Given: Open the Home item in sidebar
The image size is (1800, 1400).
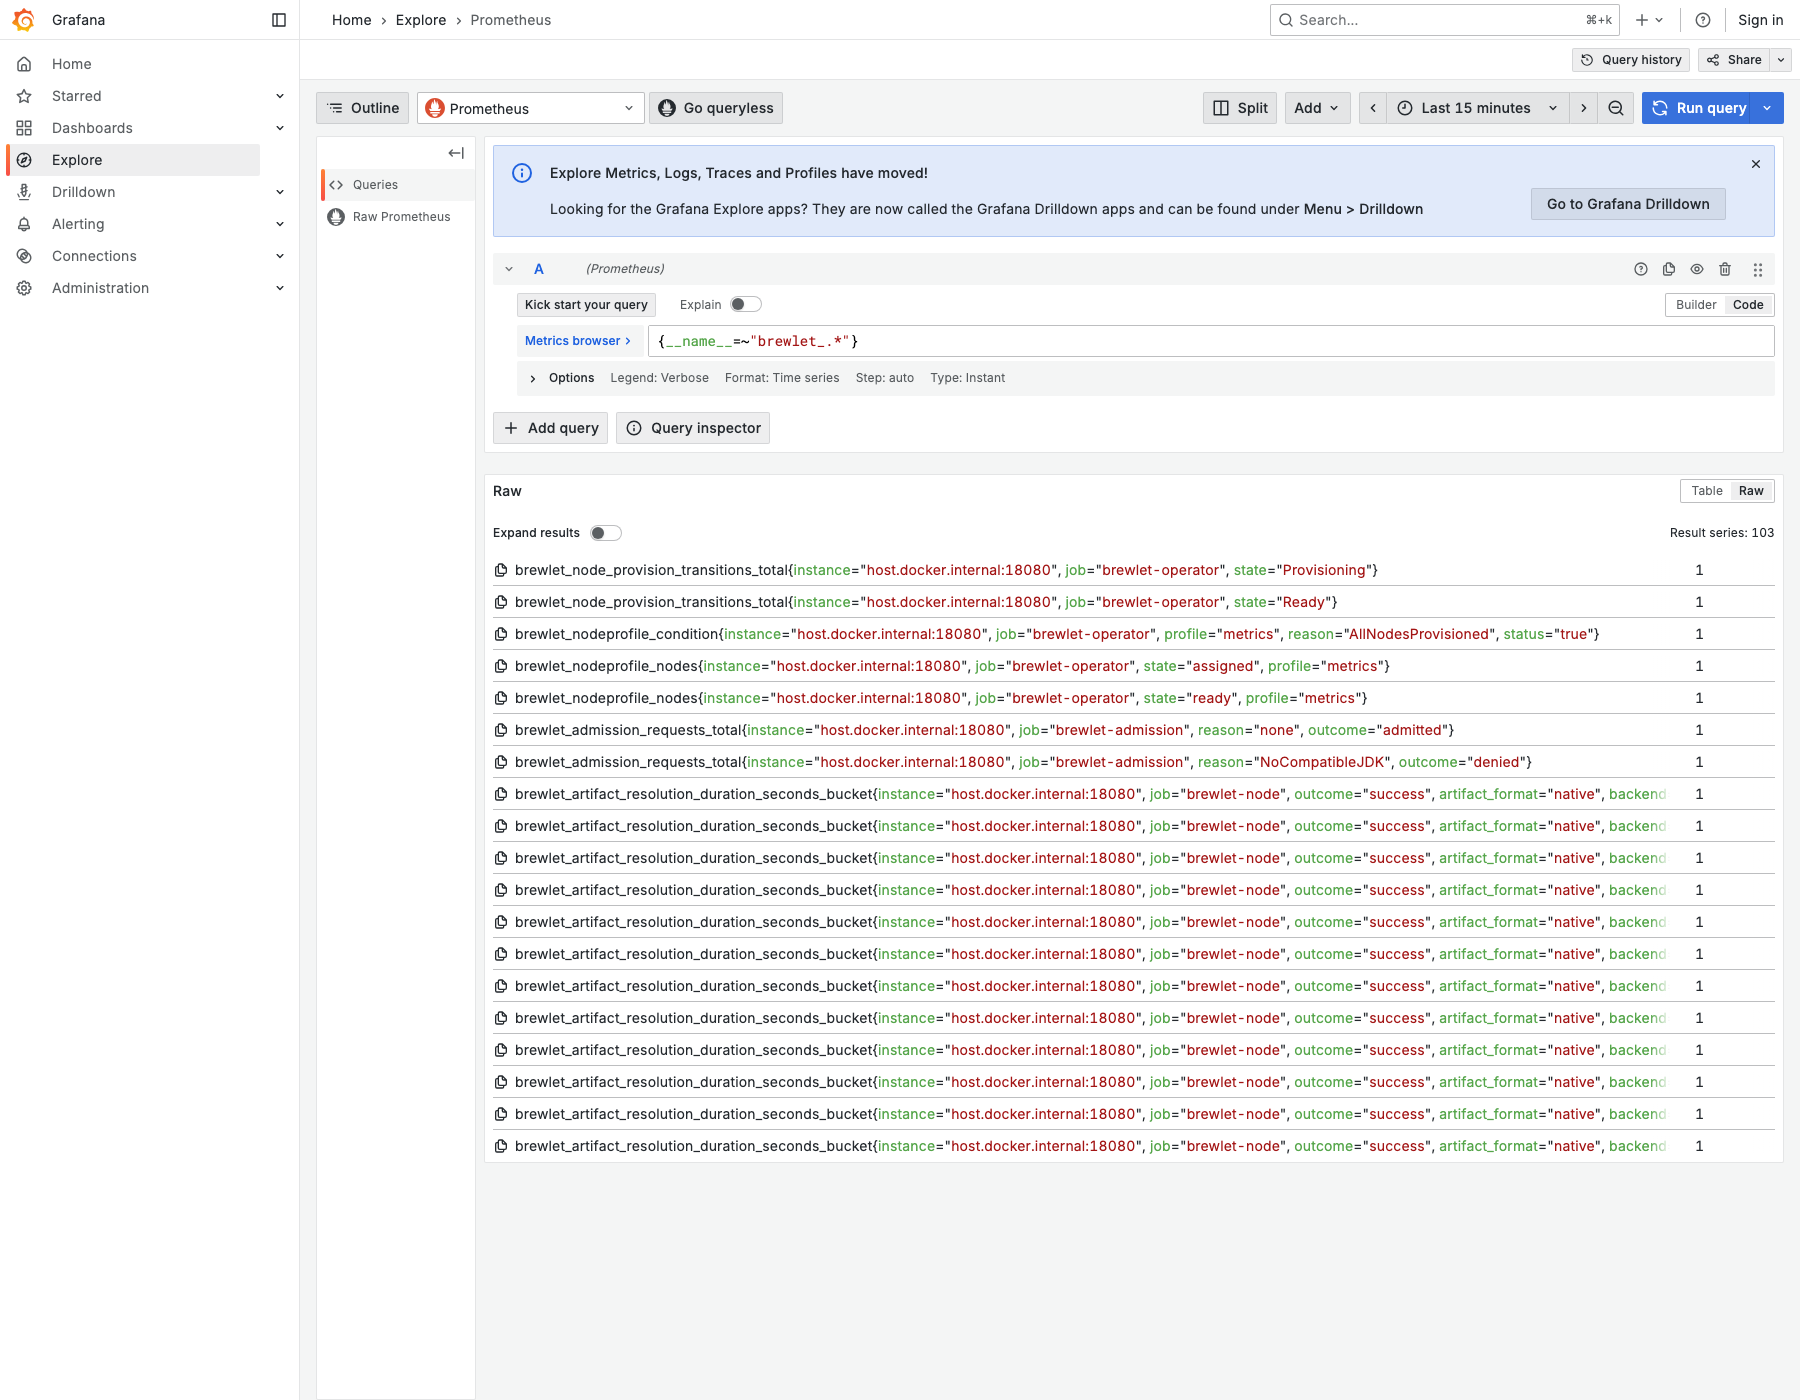Looking at the screenshot, I should pyautogui.click(x=72, y=64).
